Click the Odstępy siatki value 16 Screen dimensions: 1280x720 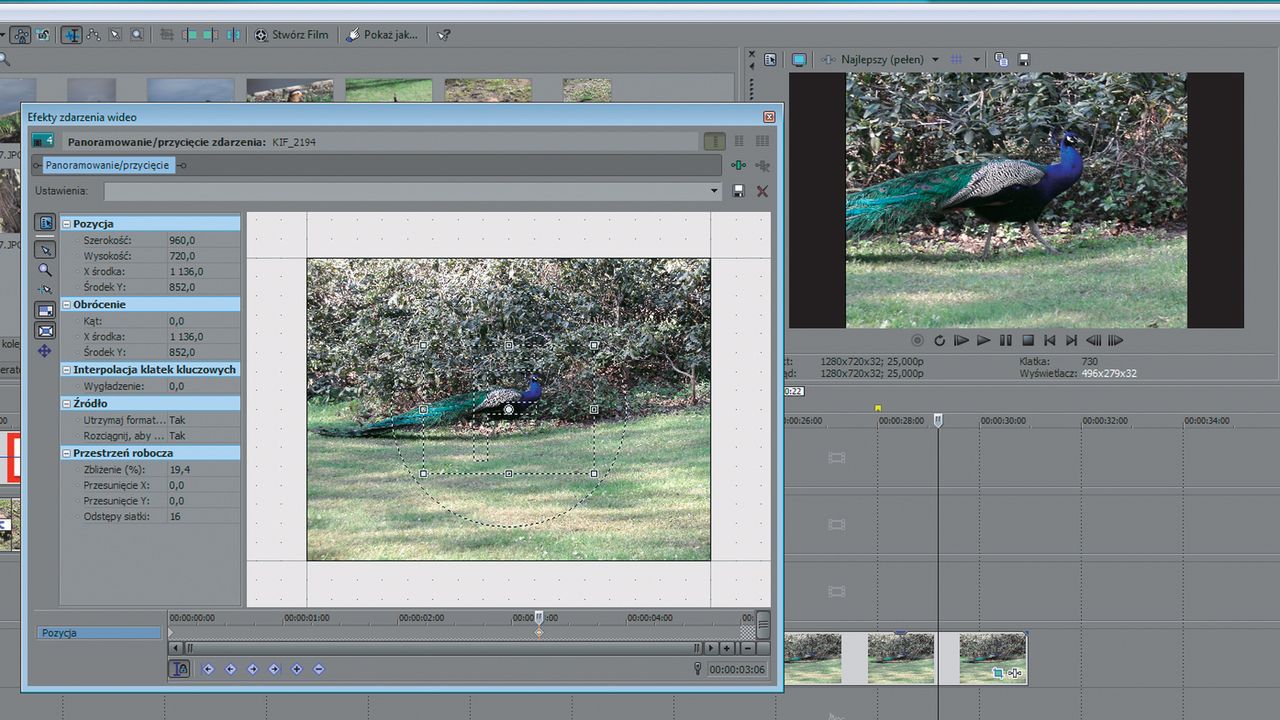click(x=203, y=516)
